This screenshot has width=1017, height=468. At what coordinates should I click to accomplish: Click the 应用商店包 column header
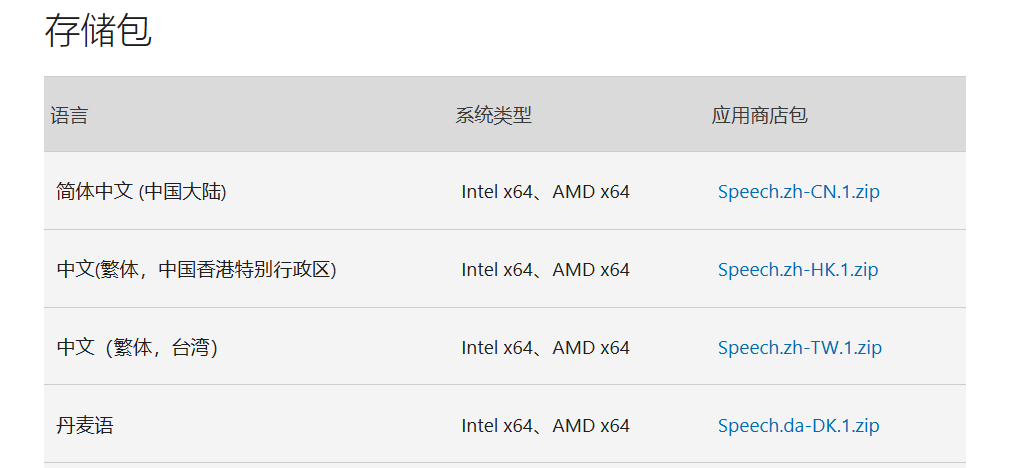point(760,116)
